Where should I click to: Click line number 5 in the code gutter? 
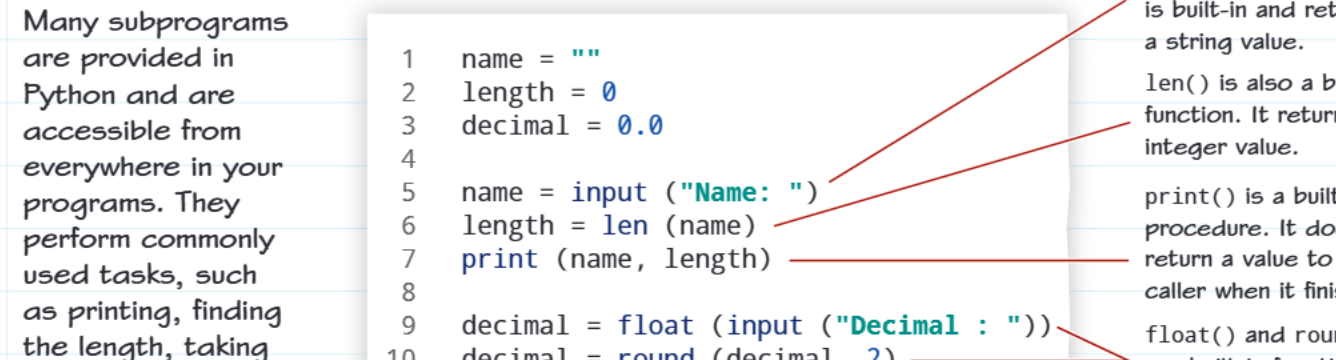coord(407,193)
